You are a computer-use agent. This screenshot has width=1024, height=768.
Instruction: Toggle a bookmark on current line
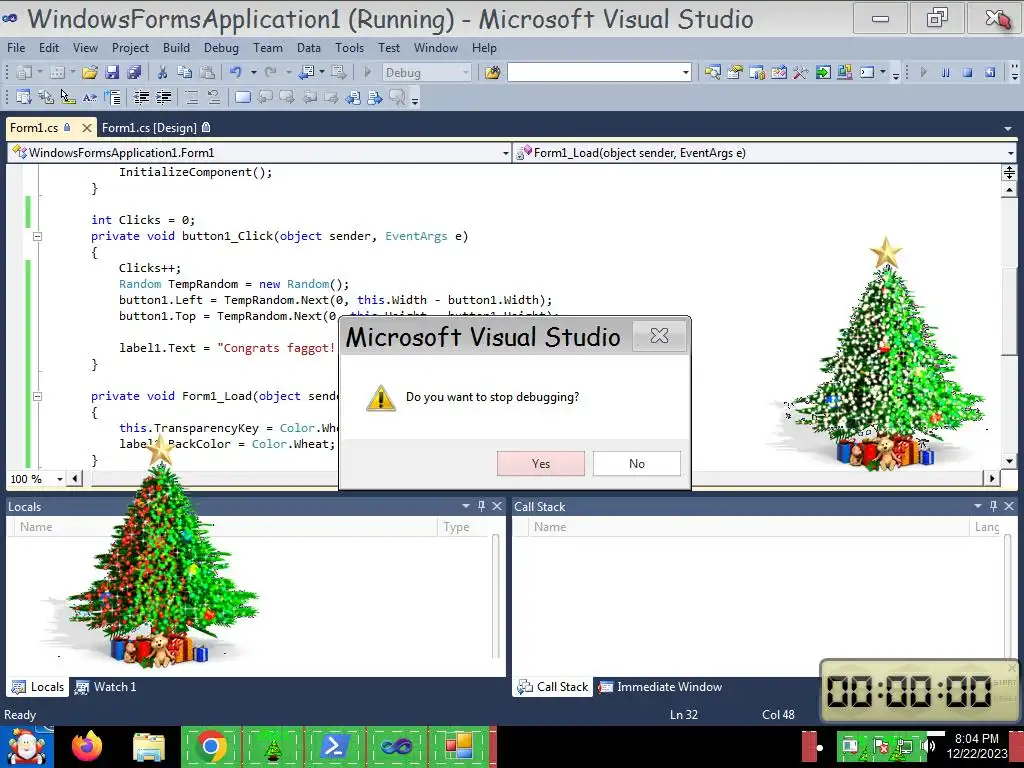(242, 98)
